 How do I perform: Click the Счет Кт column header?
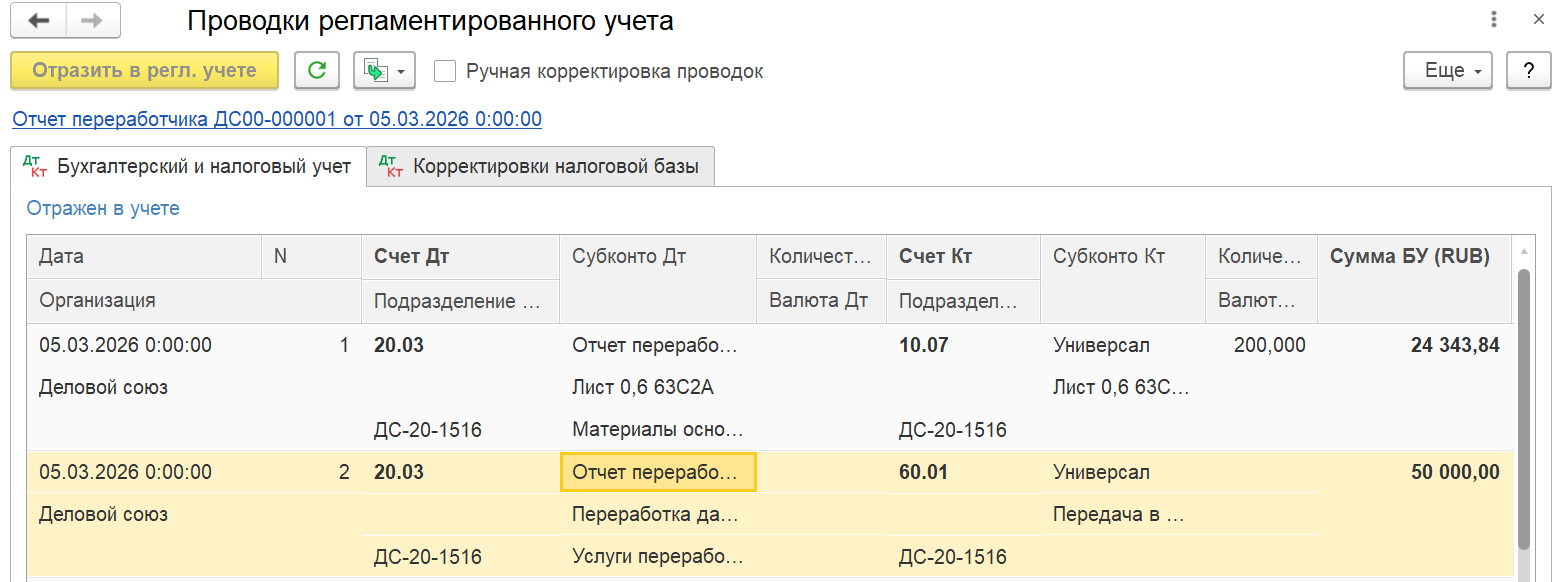click(963, 257)
